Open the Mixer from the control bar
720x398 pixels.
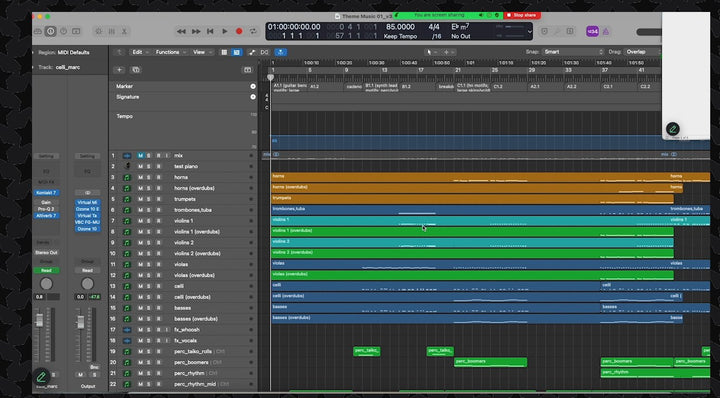point(111,31)
